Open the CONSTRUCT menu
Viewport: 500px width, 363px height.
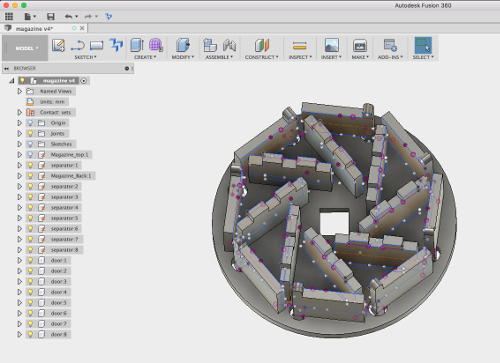262,57
